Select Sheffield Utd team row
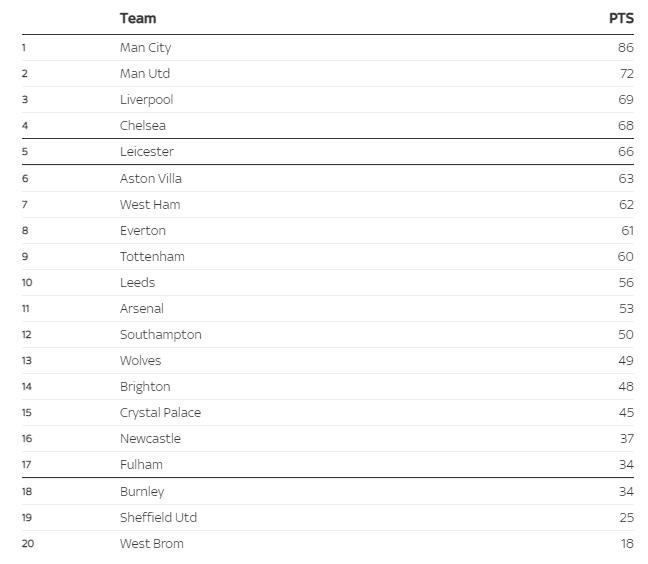The image size is (648, 564). pyautogui.click(x=158, y=518)
